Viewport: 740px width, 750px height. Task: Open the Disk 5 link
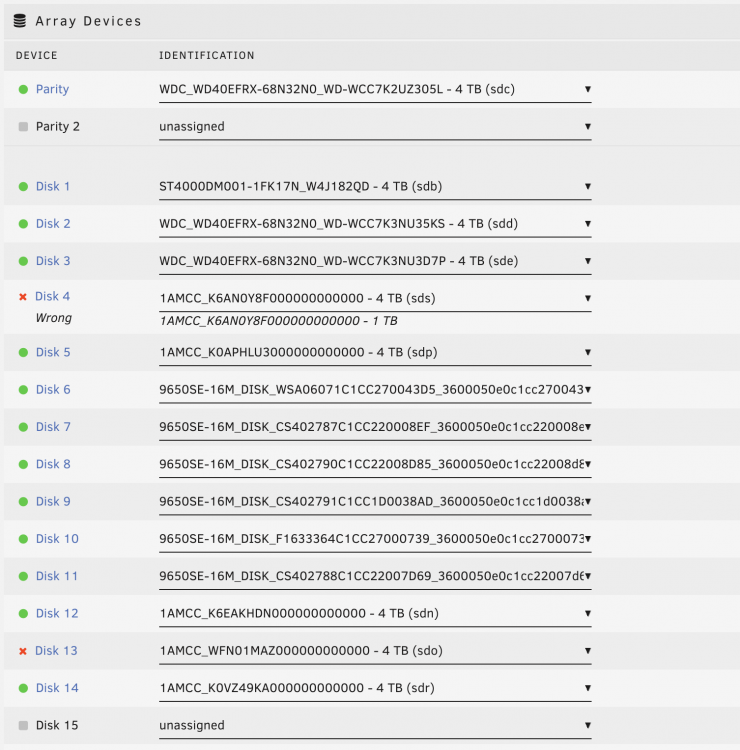[x=53, y=353]
